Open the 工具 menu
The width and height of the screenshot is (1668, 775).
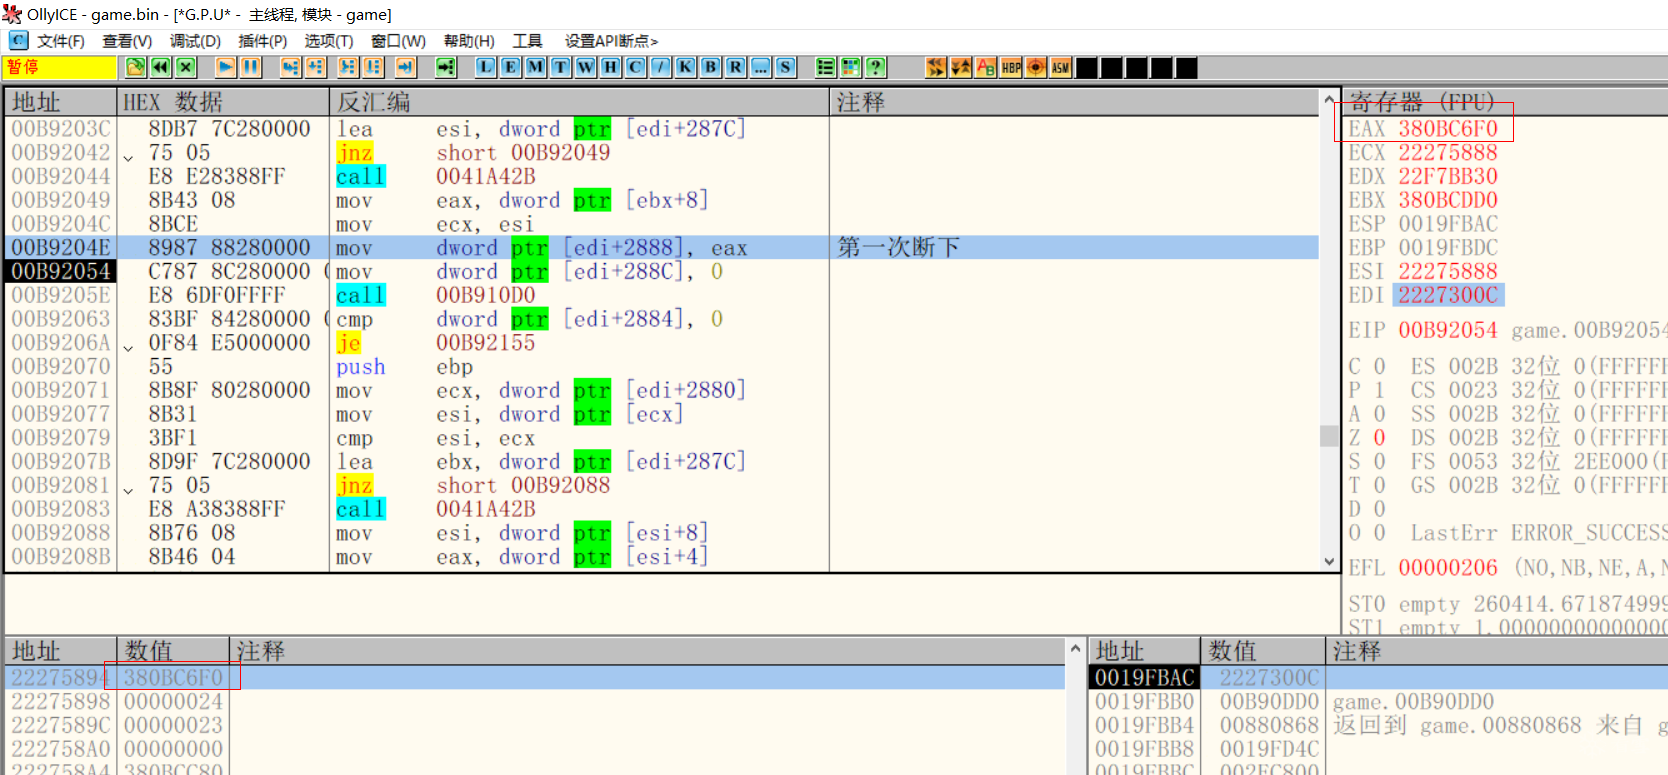[x=527, y=41]
